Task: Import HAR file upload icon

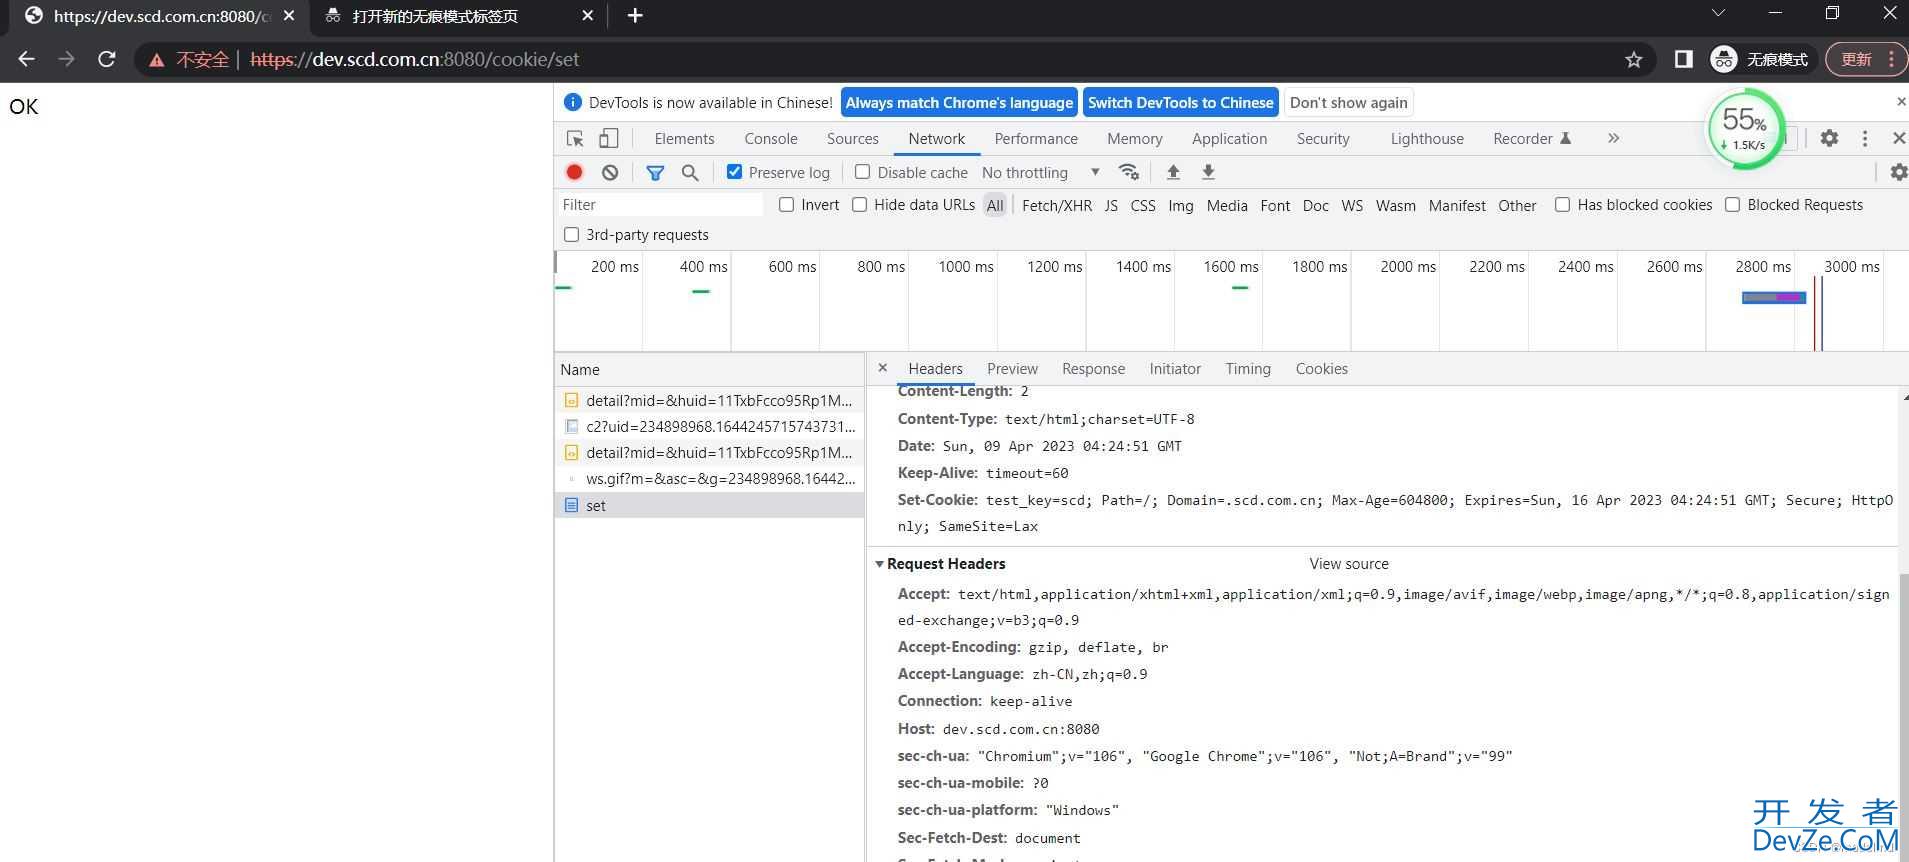Action: point(1173,172)
